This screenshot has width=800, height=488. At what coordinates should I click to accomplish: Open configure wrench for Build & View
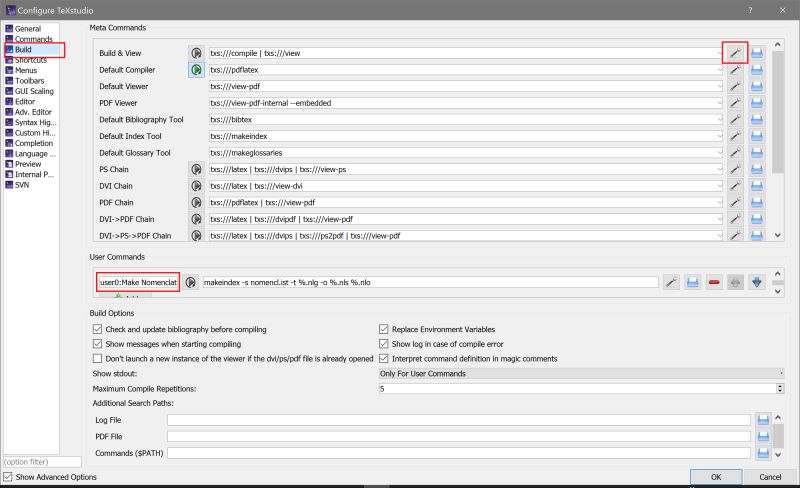click(735, 53)
